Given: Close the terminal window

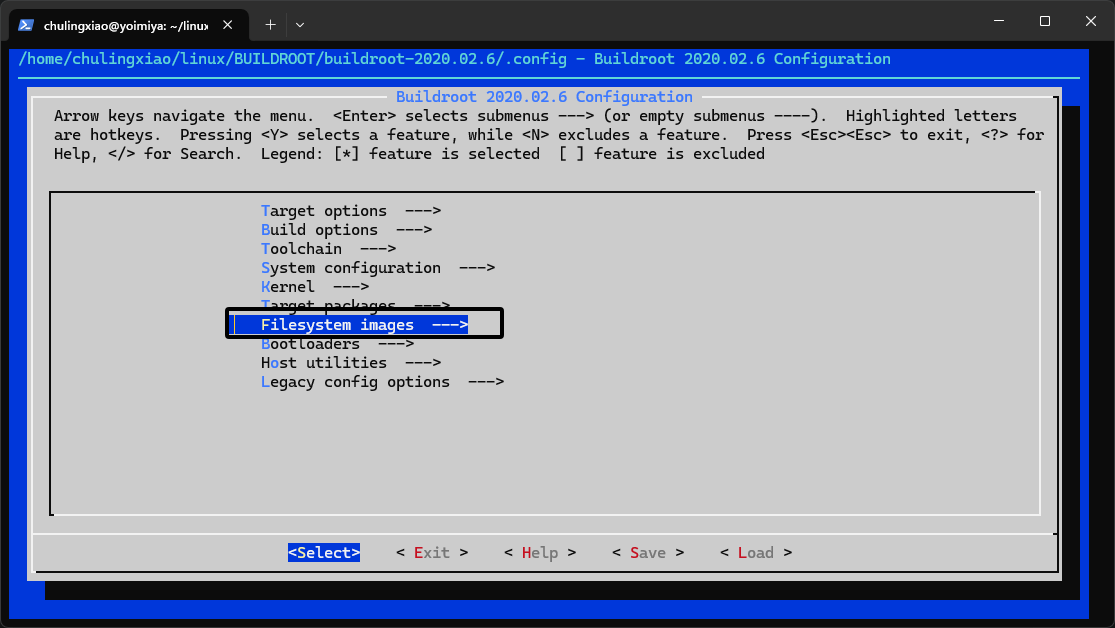Looking at the screenshot, I should tap(1091, 21).
